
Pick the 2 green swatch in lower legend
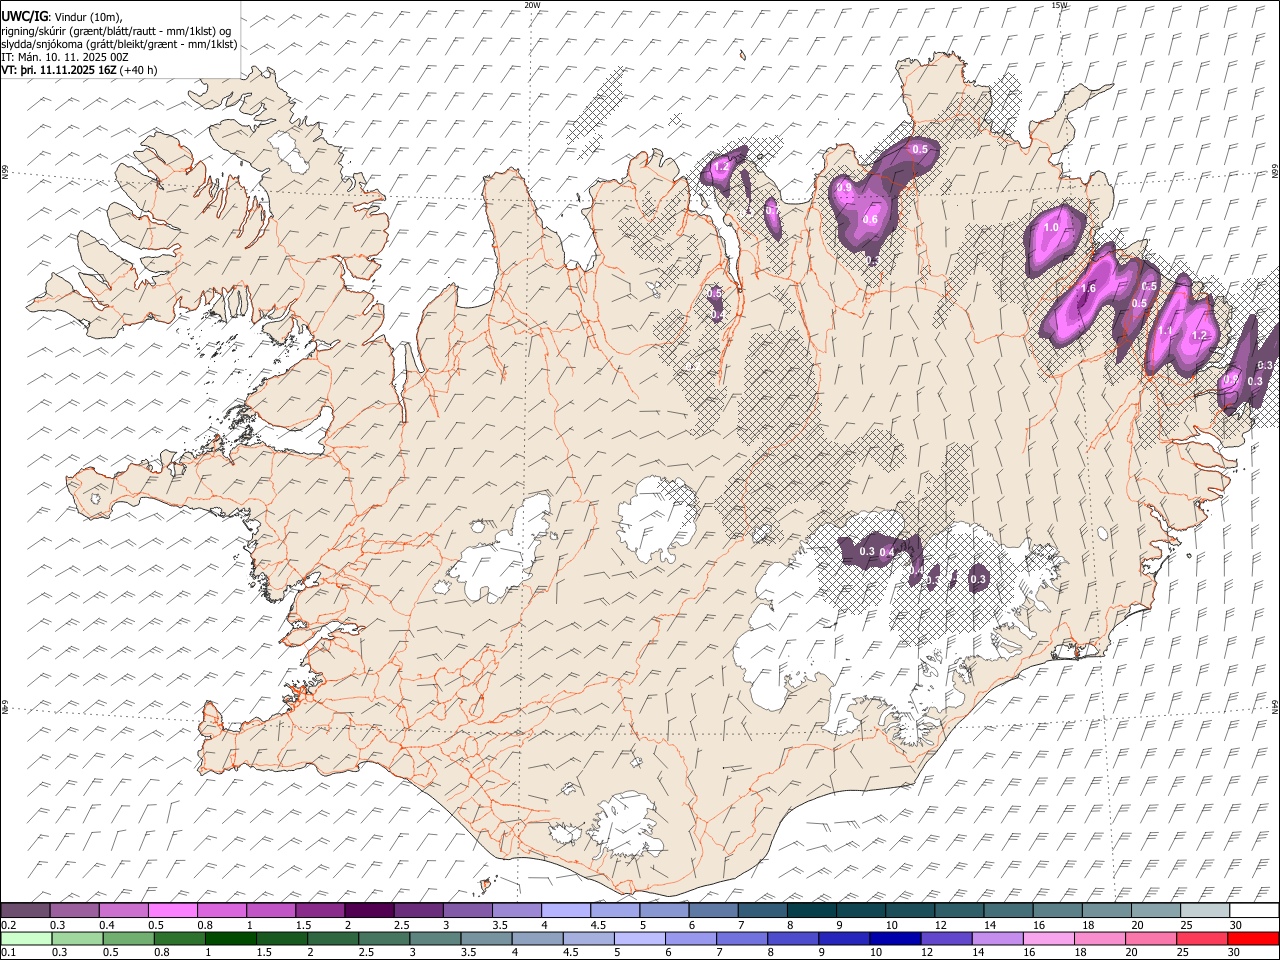coord(332,939)
